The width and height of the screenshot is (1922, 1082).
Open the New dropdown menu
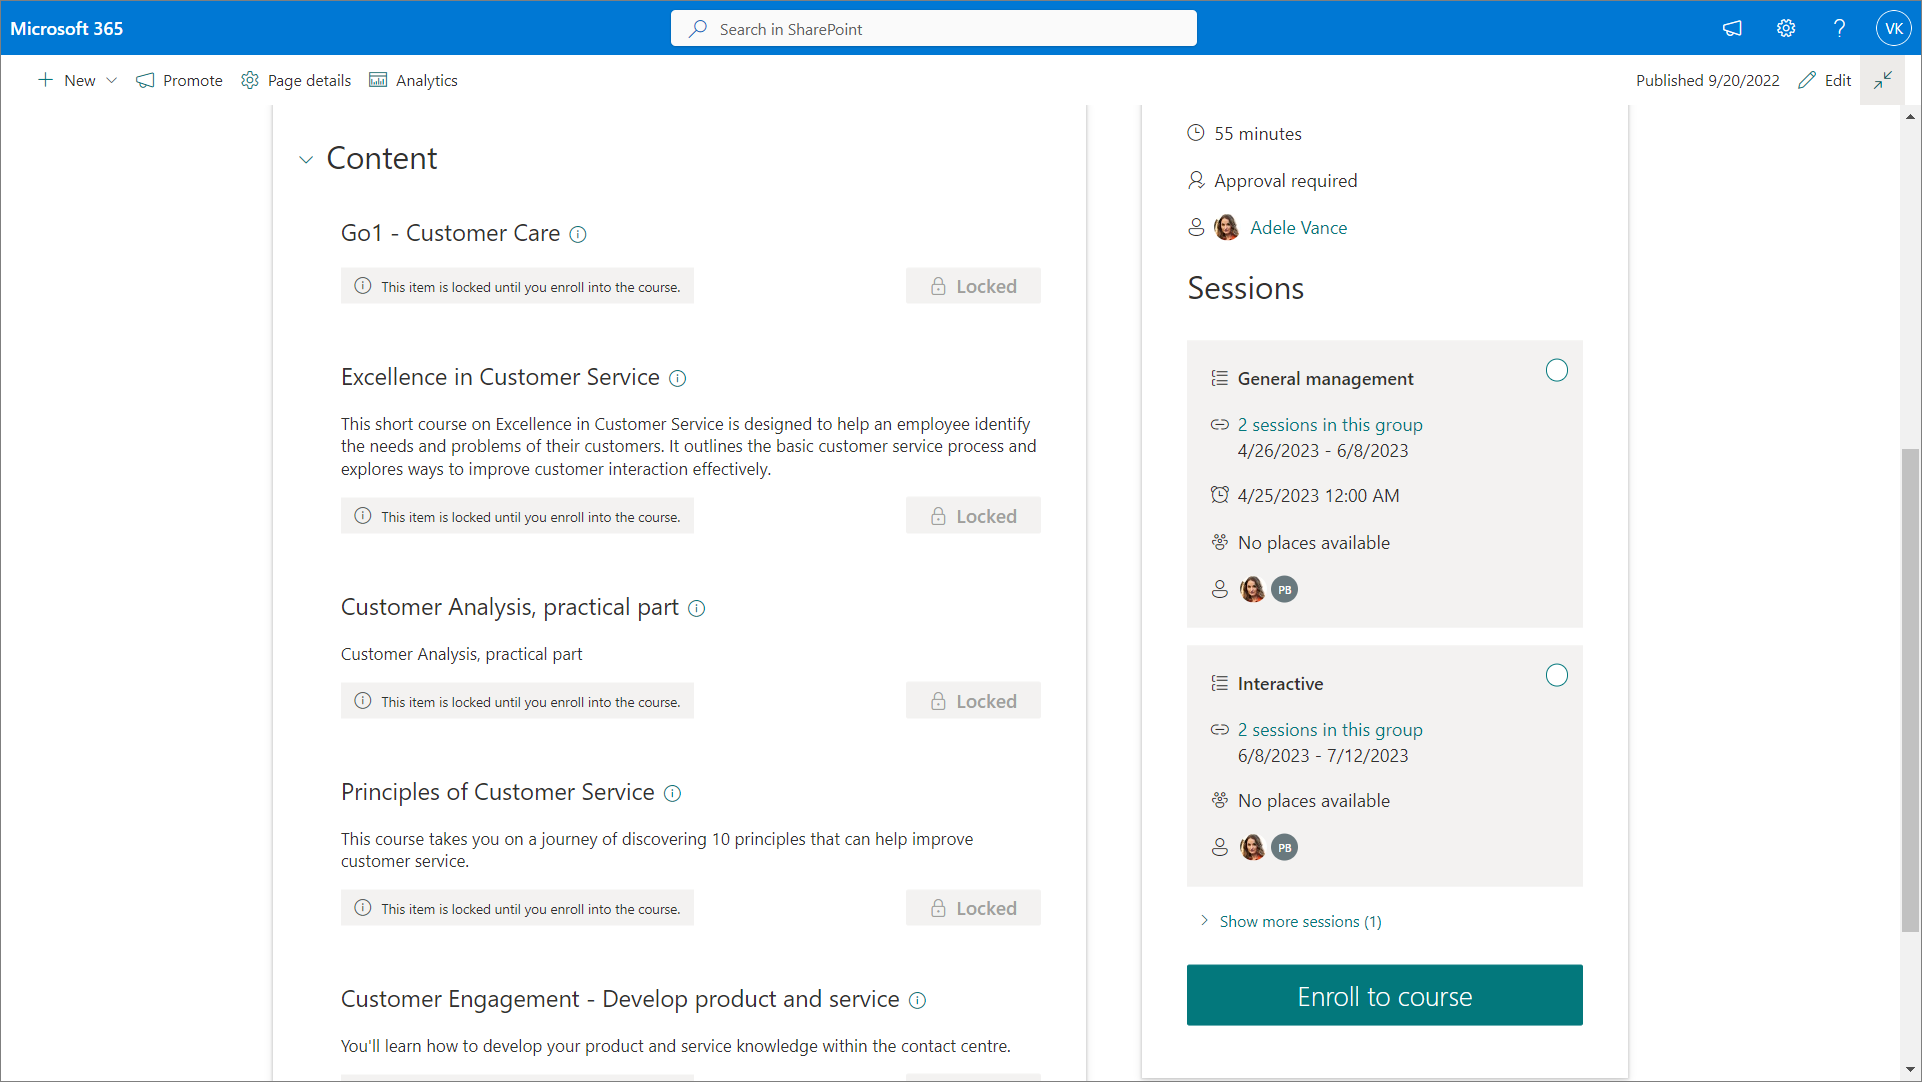[78, 80]
